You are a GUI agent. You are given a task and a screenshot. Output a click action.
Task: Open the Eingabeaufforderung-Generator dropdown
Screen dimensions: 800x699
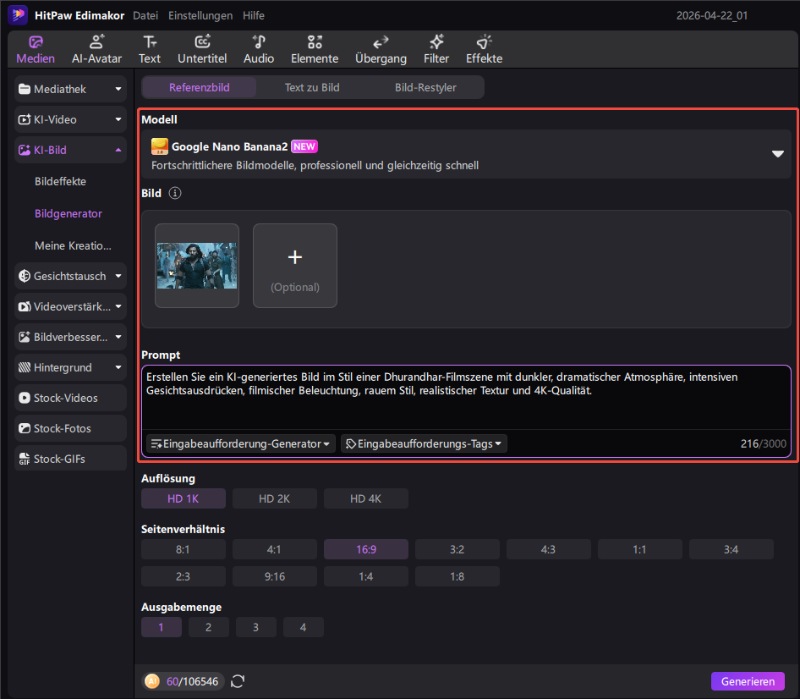point(240,443)
